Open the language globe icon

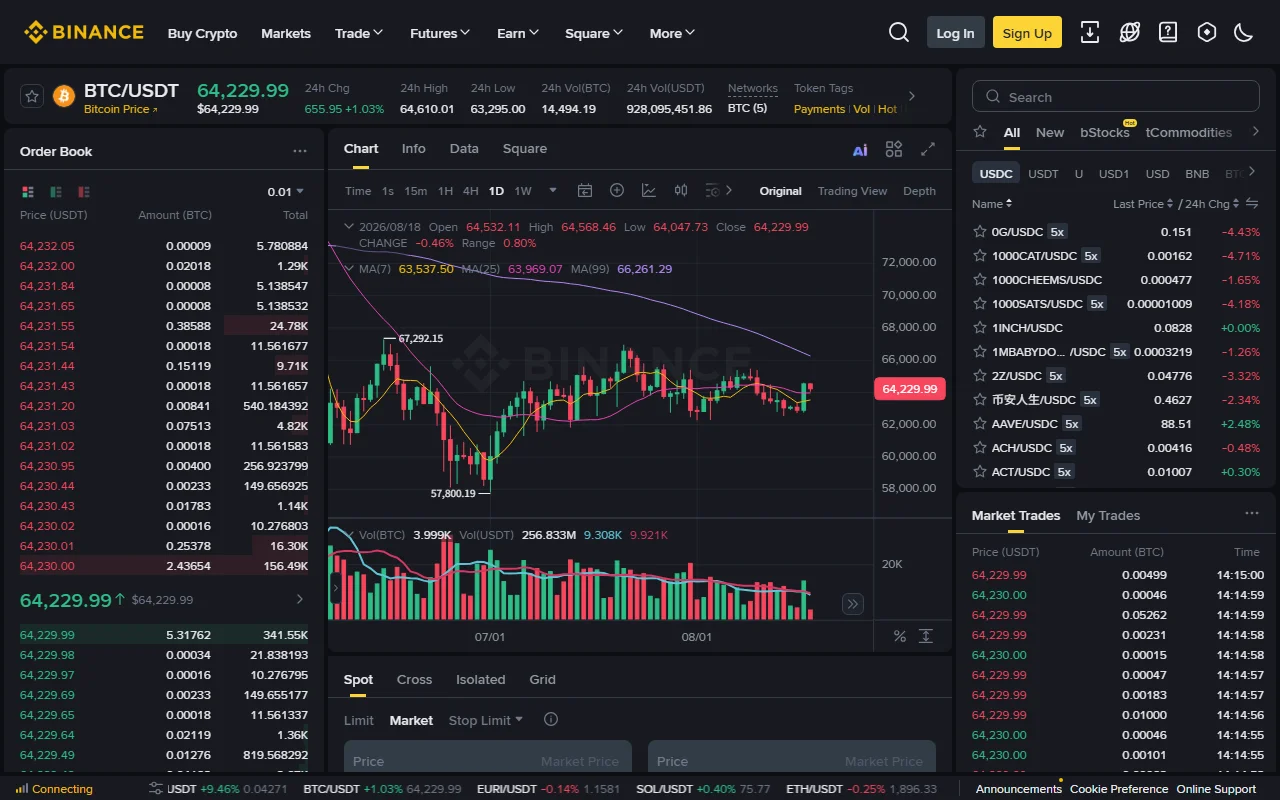(1130, 32)
